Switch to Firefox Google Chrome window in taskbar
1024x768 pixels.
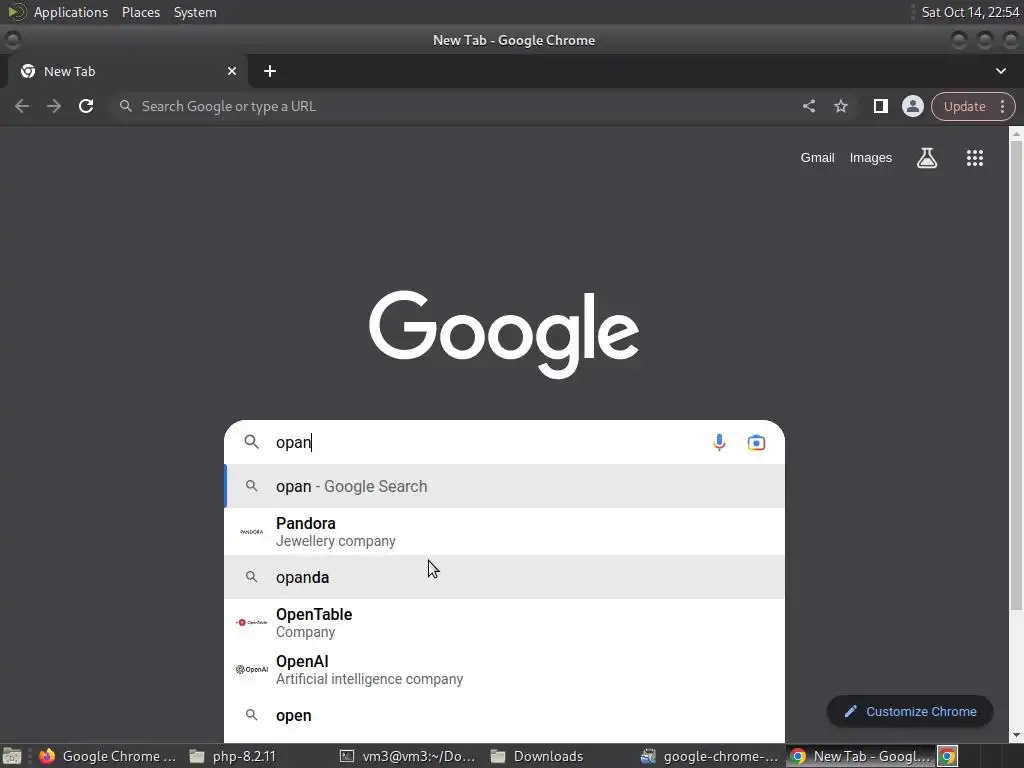point(108,756)
